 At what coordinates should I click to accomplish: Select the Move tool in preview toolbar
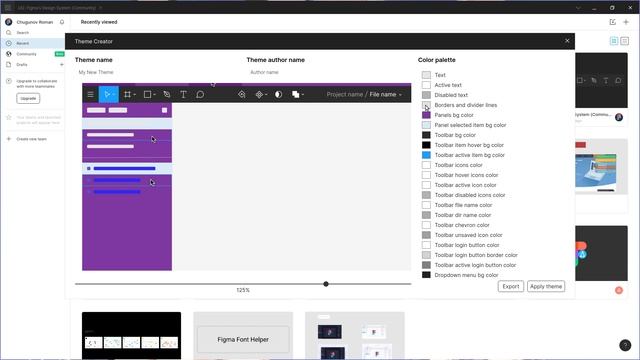[x=107, y=95]
